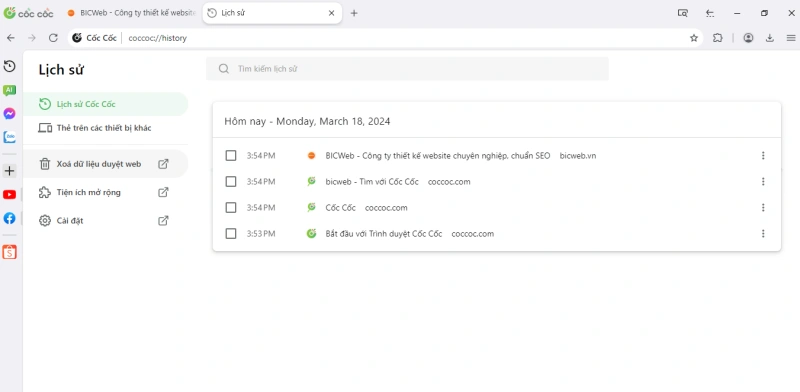Tick the checkbox for BICWeb history entry

tap(231, 155)
